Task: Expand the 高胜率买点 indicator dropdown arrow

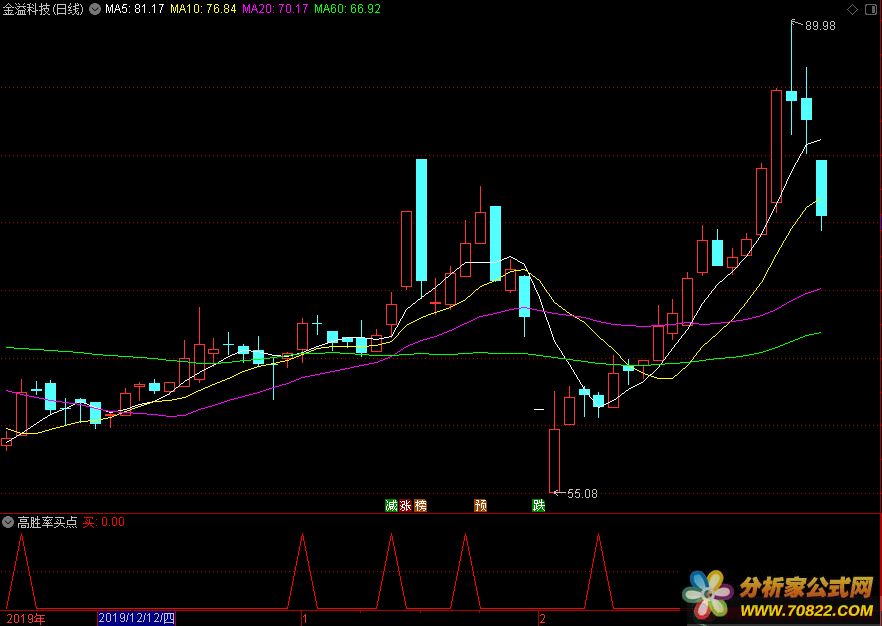Action: click(8, 522)
